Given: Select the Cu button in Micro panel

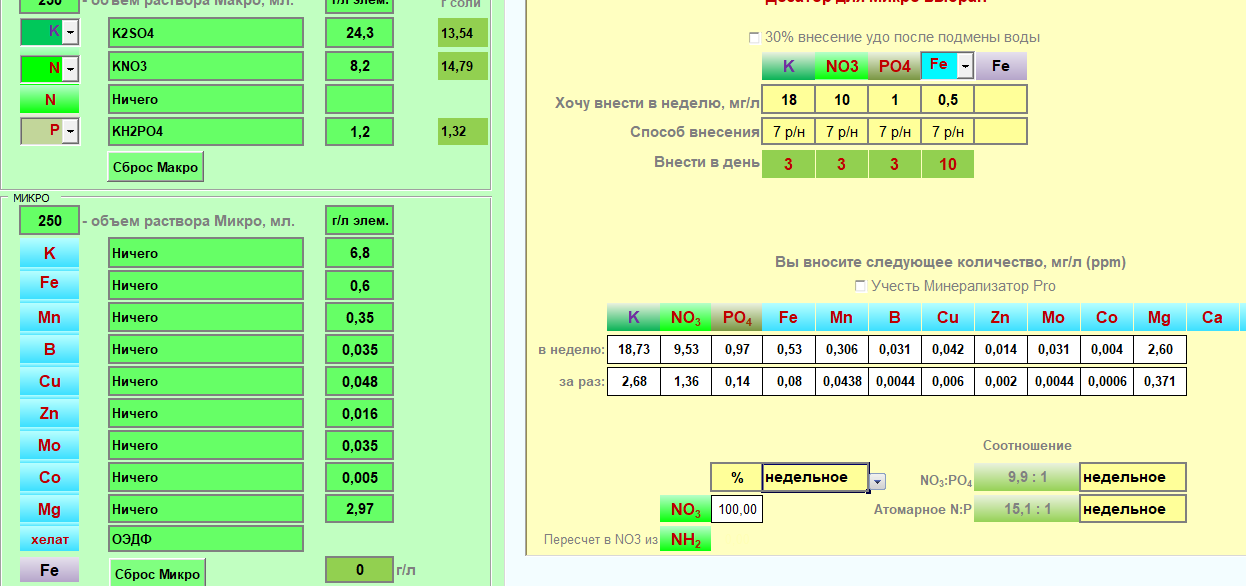Looking at the screenshot, I should 49,382.
